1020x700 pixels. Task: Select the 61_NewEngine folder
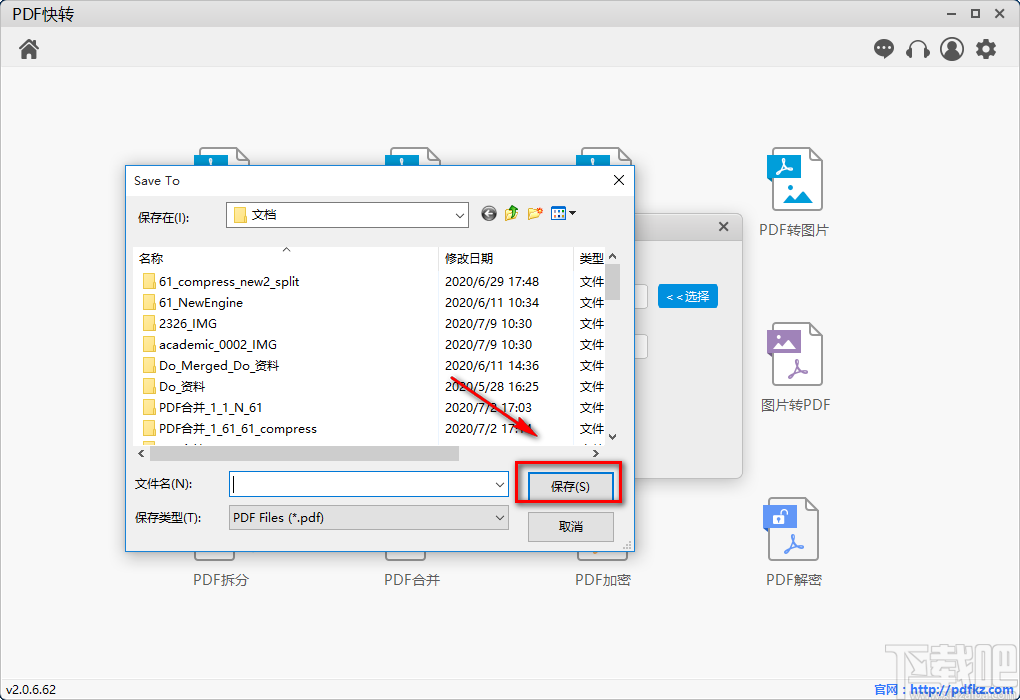[x=193, y=303]
